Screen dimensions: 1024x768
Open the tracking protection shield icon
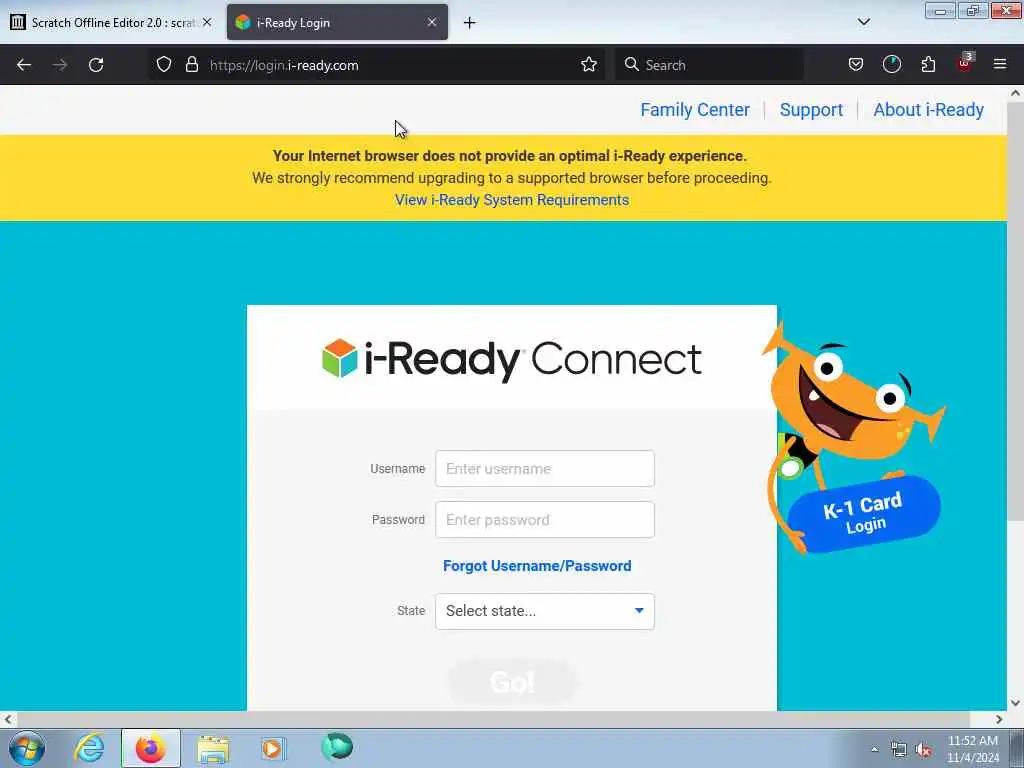164,64
